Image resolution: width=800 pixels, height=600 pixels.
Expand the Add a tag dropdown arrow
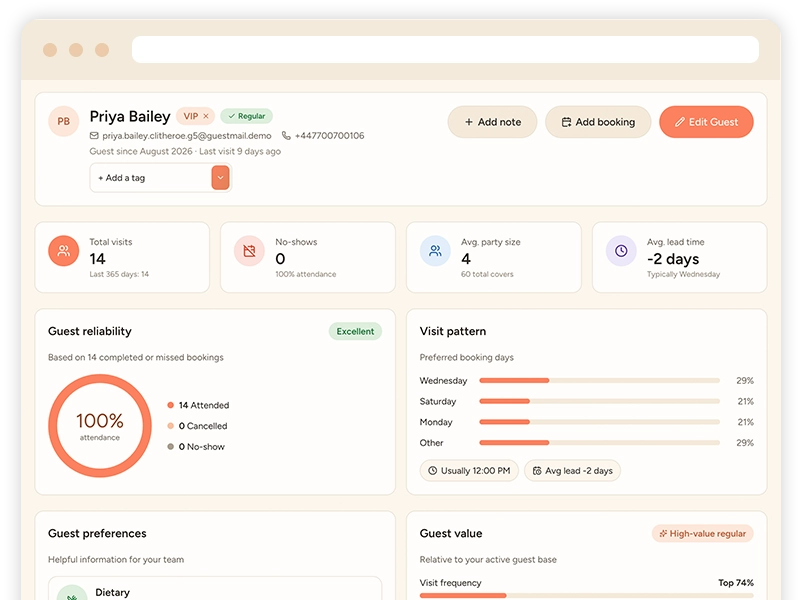point(220,178)
